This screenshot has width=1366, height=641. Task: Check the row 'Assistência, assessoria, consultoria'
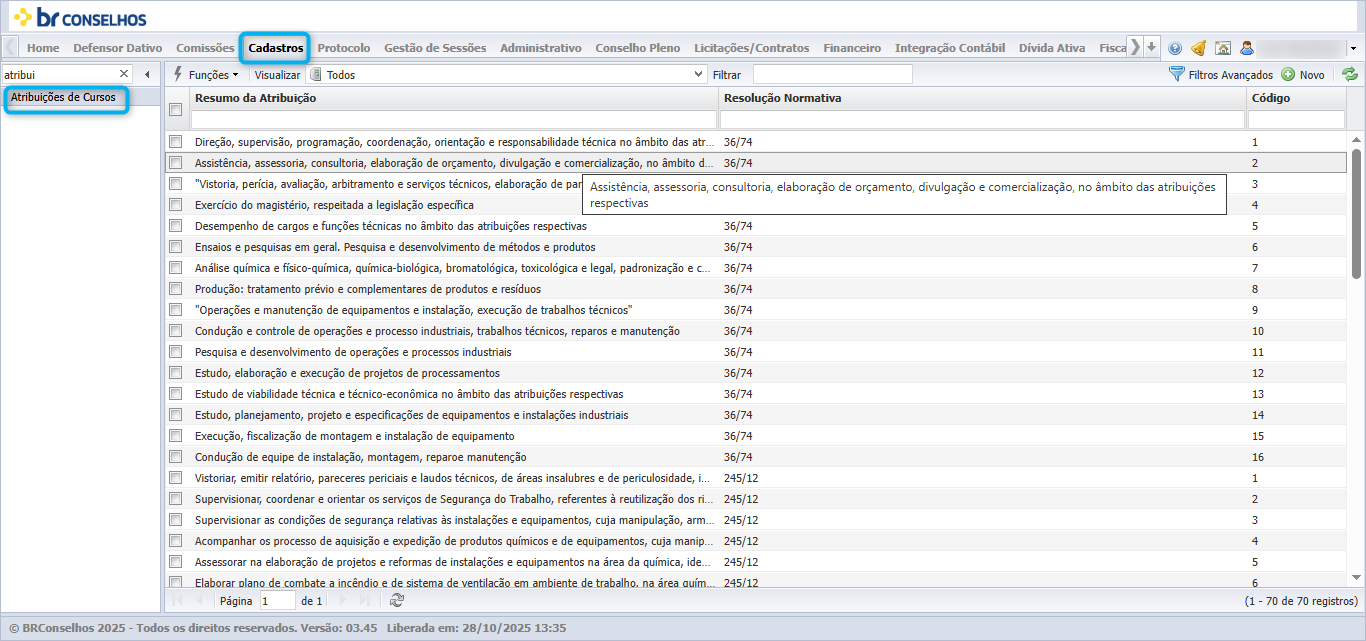tap(176, 163)
